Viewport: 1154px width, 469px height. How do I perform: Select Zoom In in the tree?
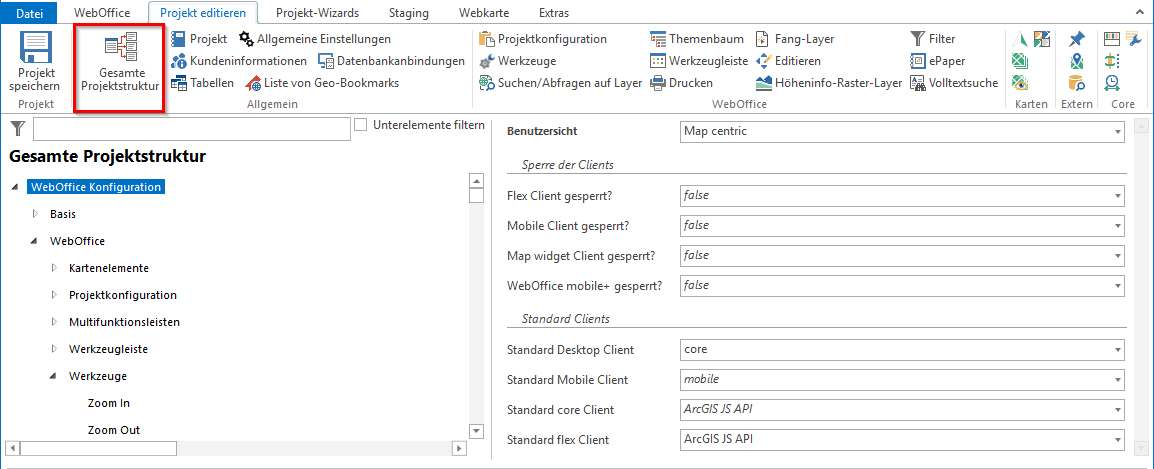point(108,403)
